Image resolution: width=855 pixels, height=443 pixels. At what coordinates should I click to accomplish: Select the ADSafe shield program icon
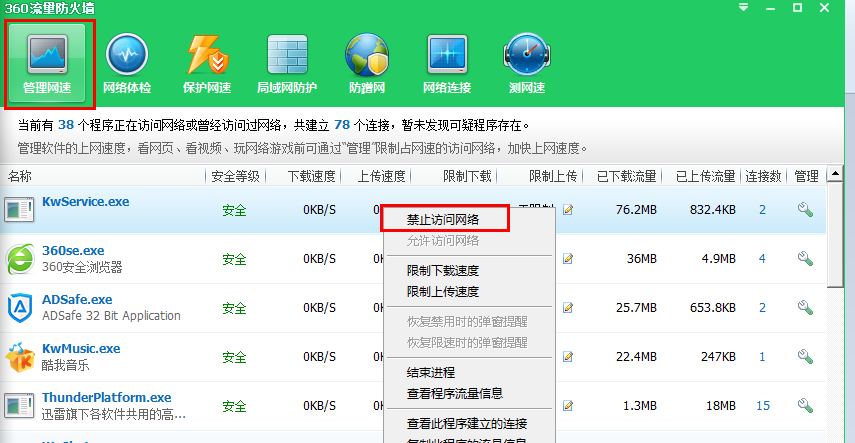tap(20, 308)
